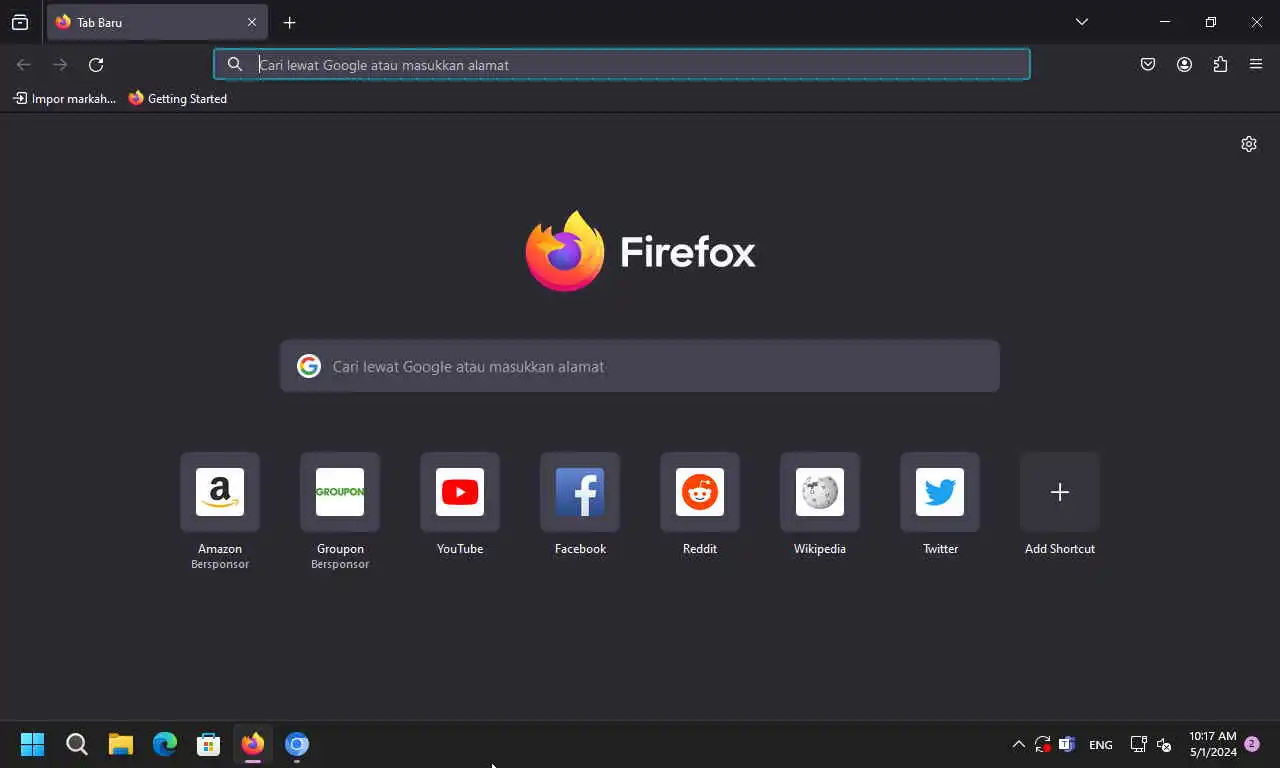Restore down the Firefox window
The width and height of the screenshot is (1280, 768).
[1211, 22]
